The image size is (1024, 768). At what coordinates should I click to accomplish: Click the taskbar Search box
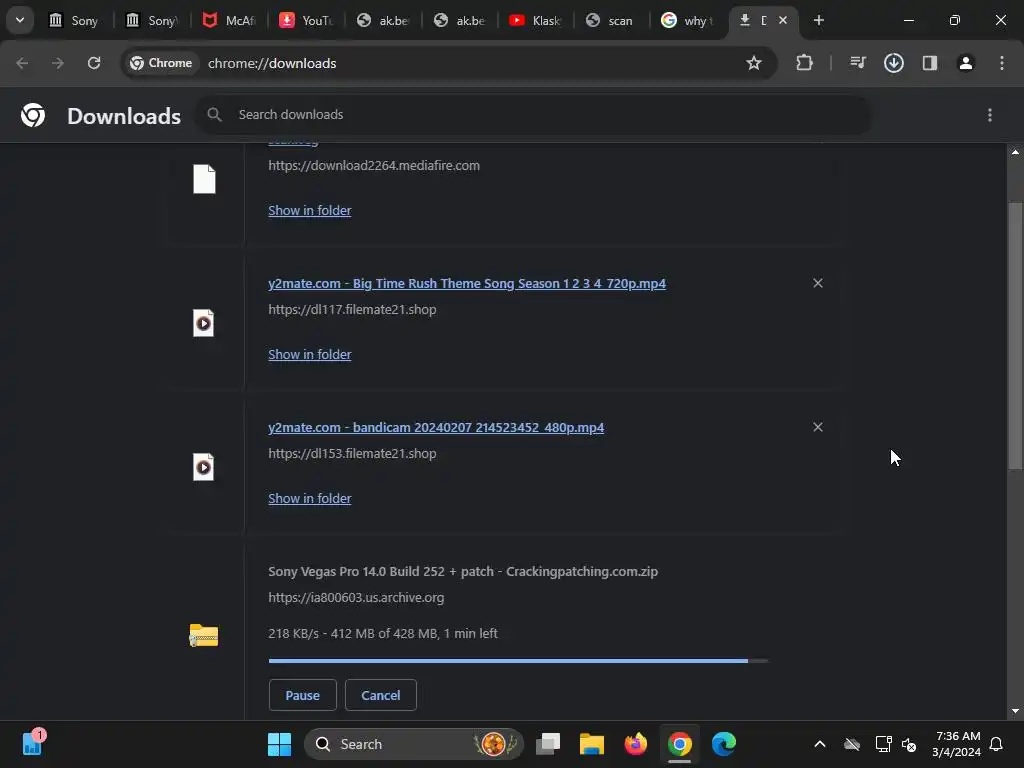coord(414,744)
